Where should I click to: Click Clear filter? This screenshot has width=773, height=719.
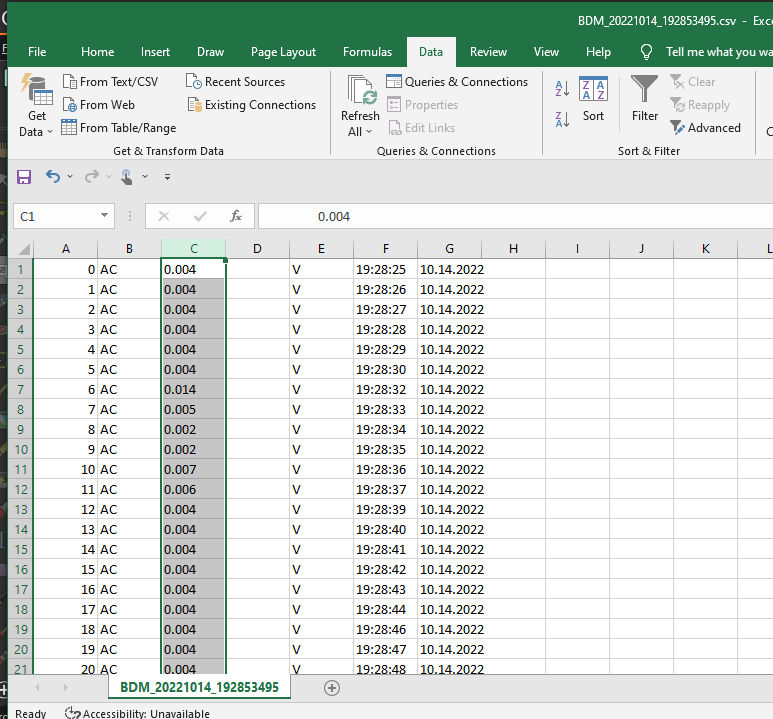coord(693,82)
